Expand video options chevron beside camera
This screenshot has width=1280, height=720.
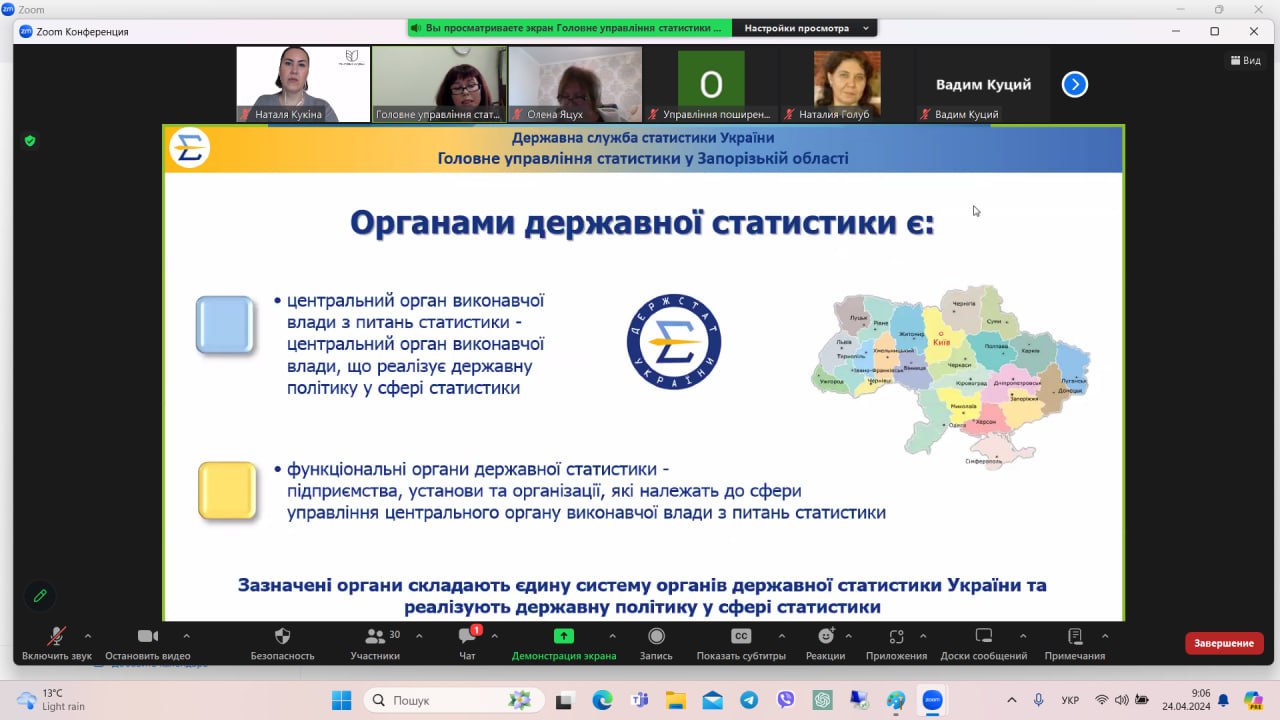click(186, 636)
